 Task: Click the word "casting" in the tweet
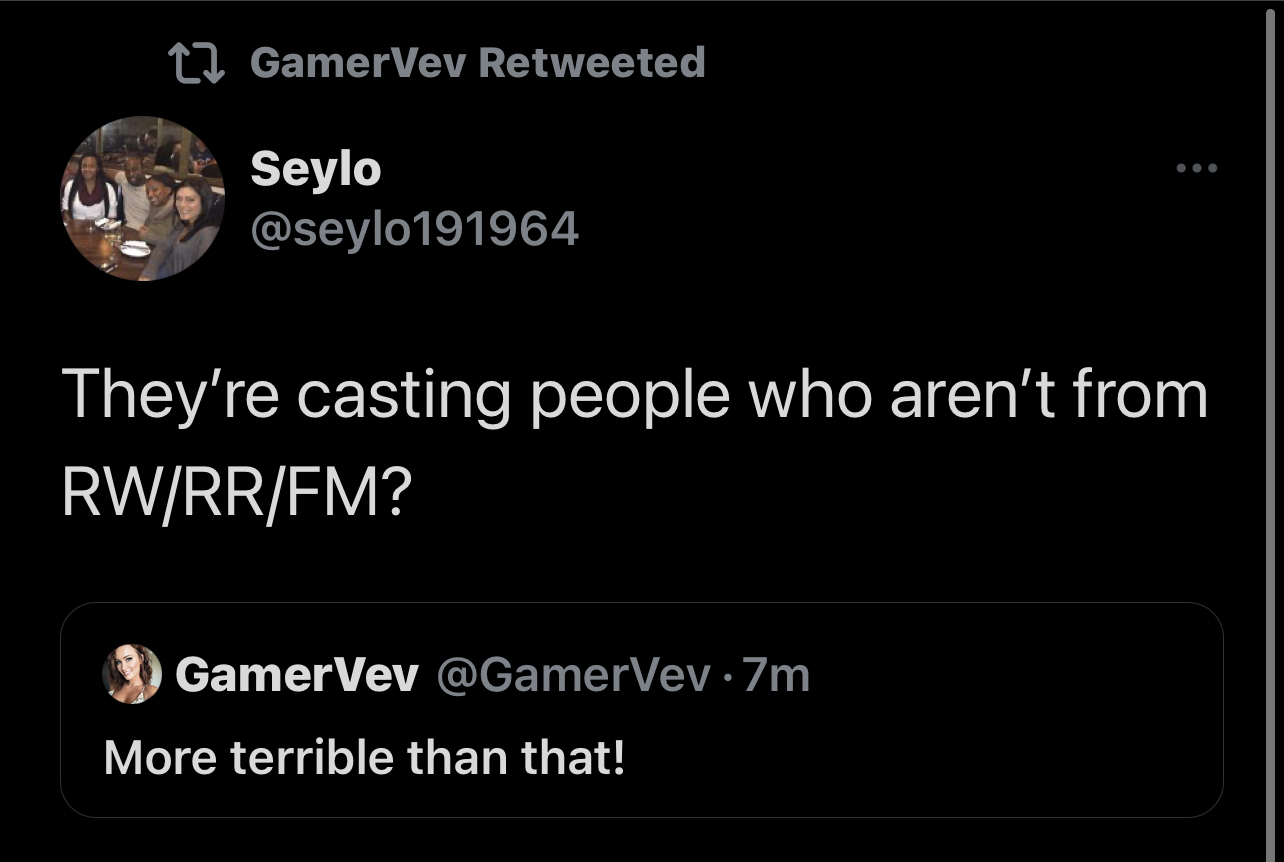pyautogui.click(x=405, y=397)
